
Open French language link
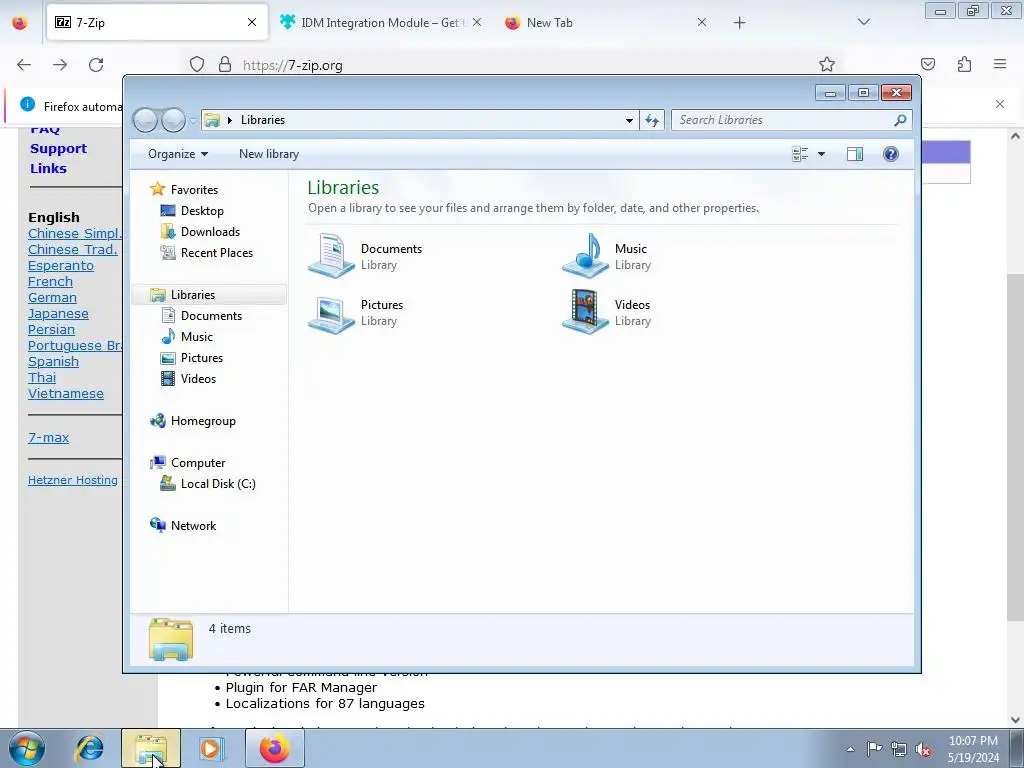point(50,281)
